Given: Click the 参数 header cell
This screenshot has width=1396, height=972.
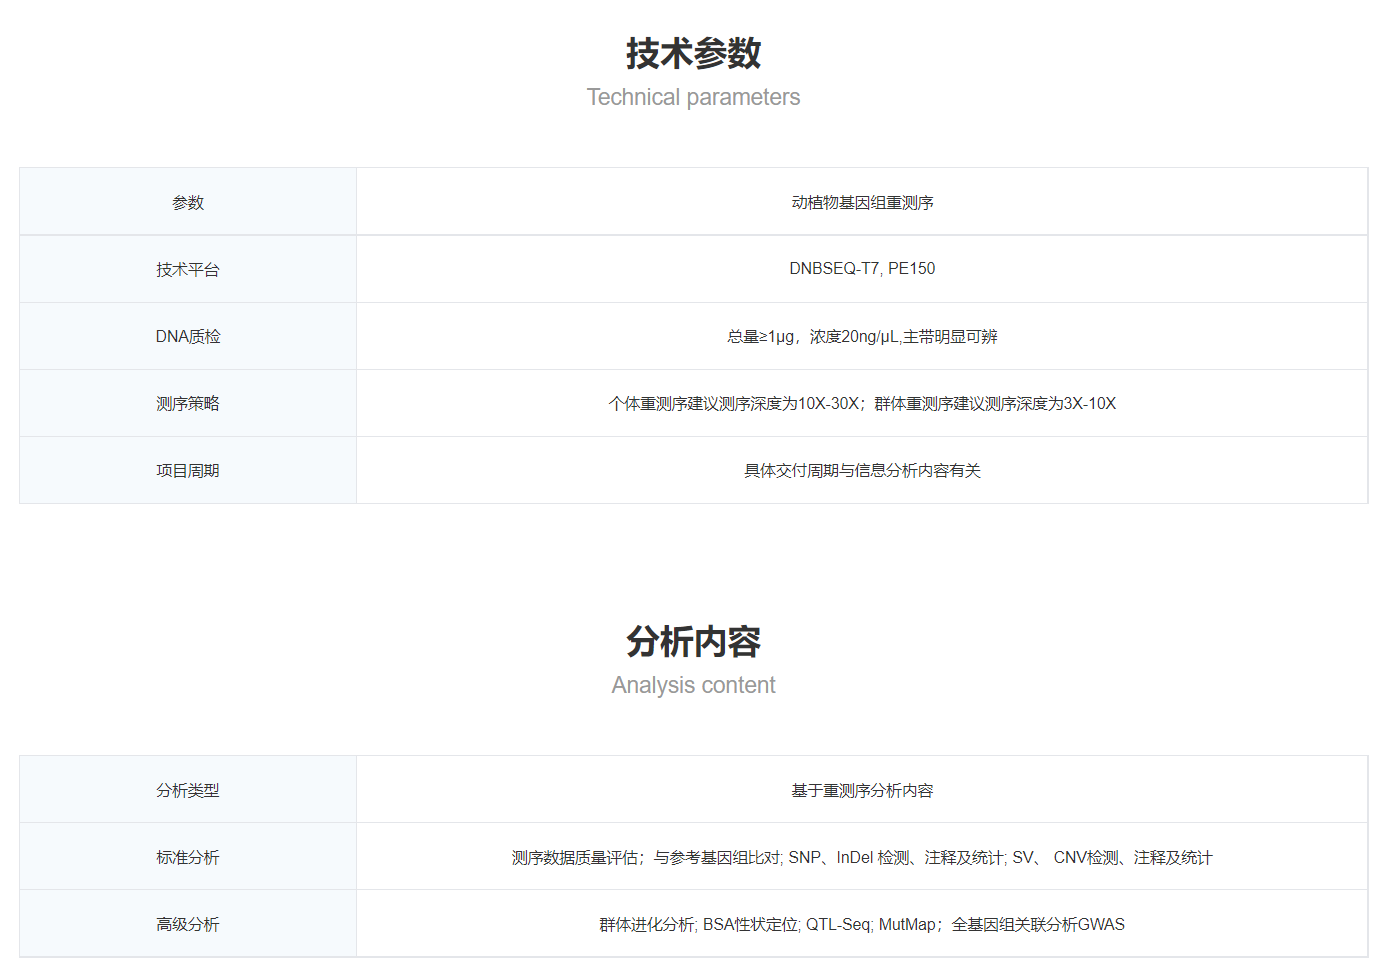Looking at the screenshot, I should click(x=188, y=203).
